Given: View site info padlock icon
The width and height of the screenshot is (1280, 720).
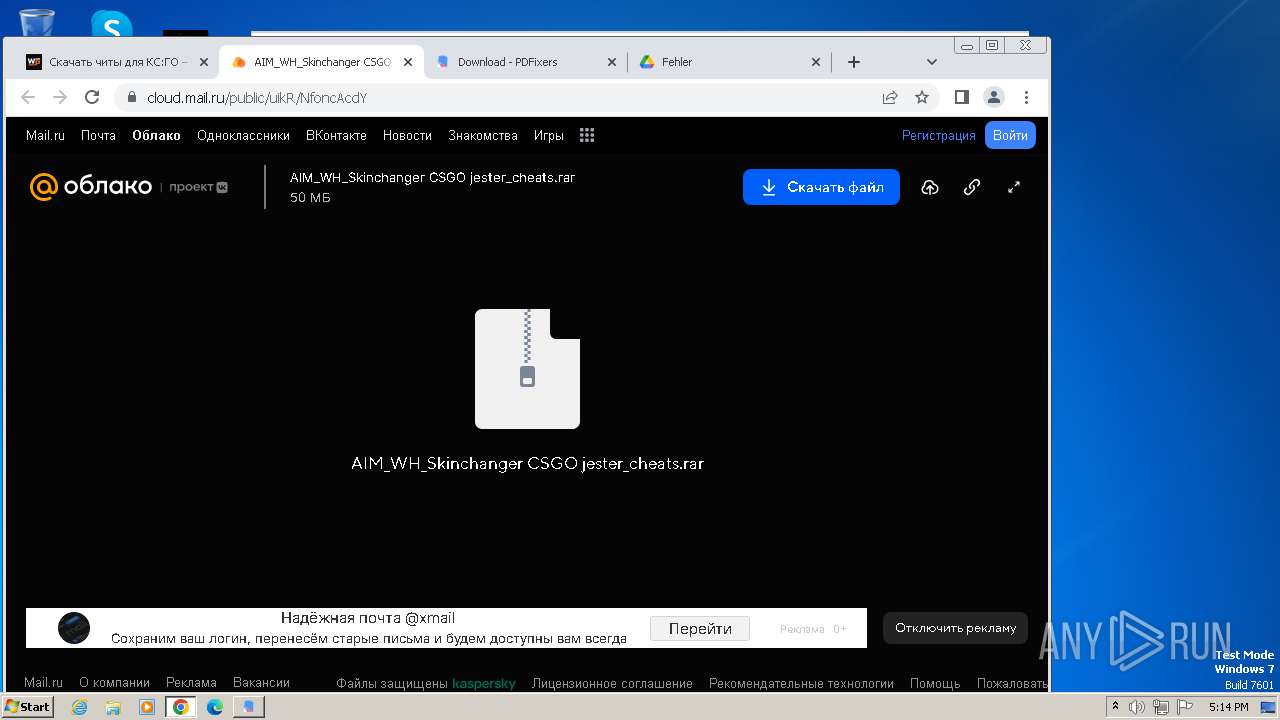Looking at the screenshot, I should (x=131, y=98).
